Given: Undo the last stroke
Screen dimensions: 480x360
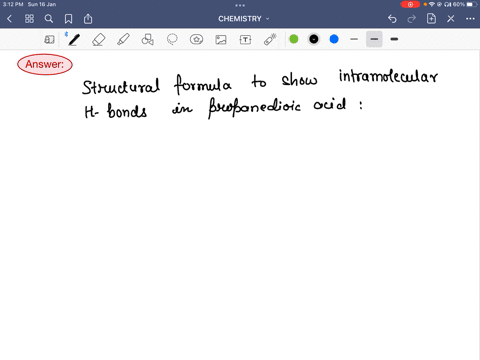Looking at the screenshot, I should [392, 19].
